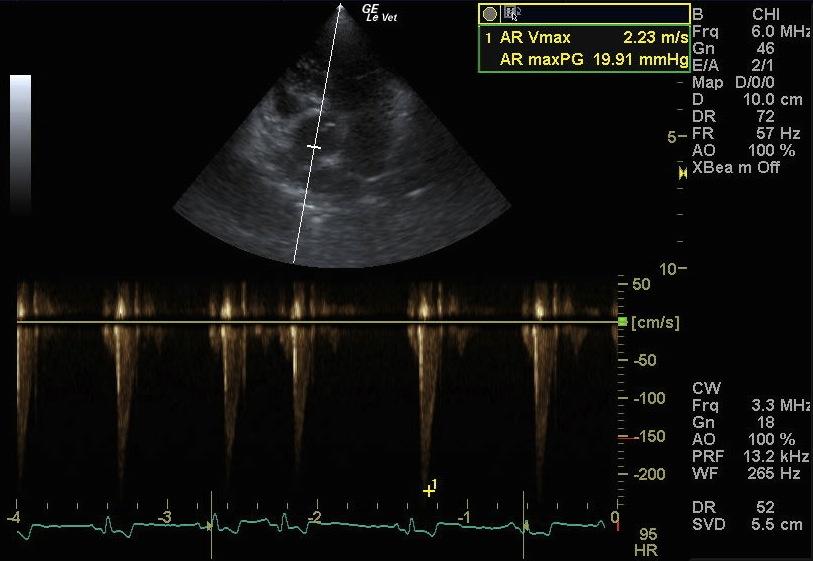Click the red marker on the velocity scale
This screenshot has width=813, height=561.
[x=623, y=438]
